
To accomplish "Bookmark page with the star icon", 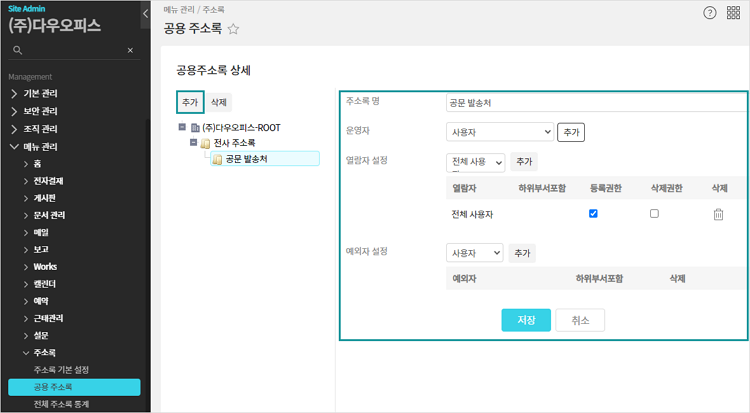I will (x=233, y=29).
